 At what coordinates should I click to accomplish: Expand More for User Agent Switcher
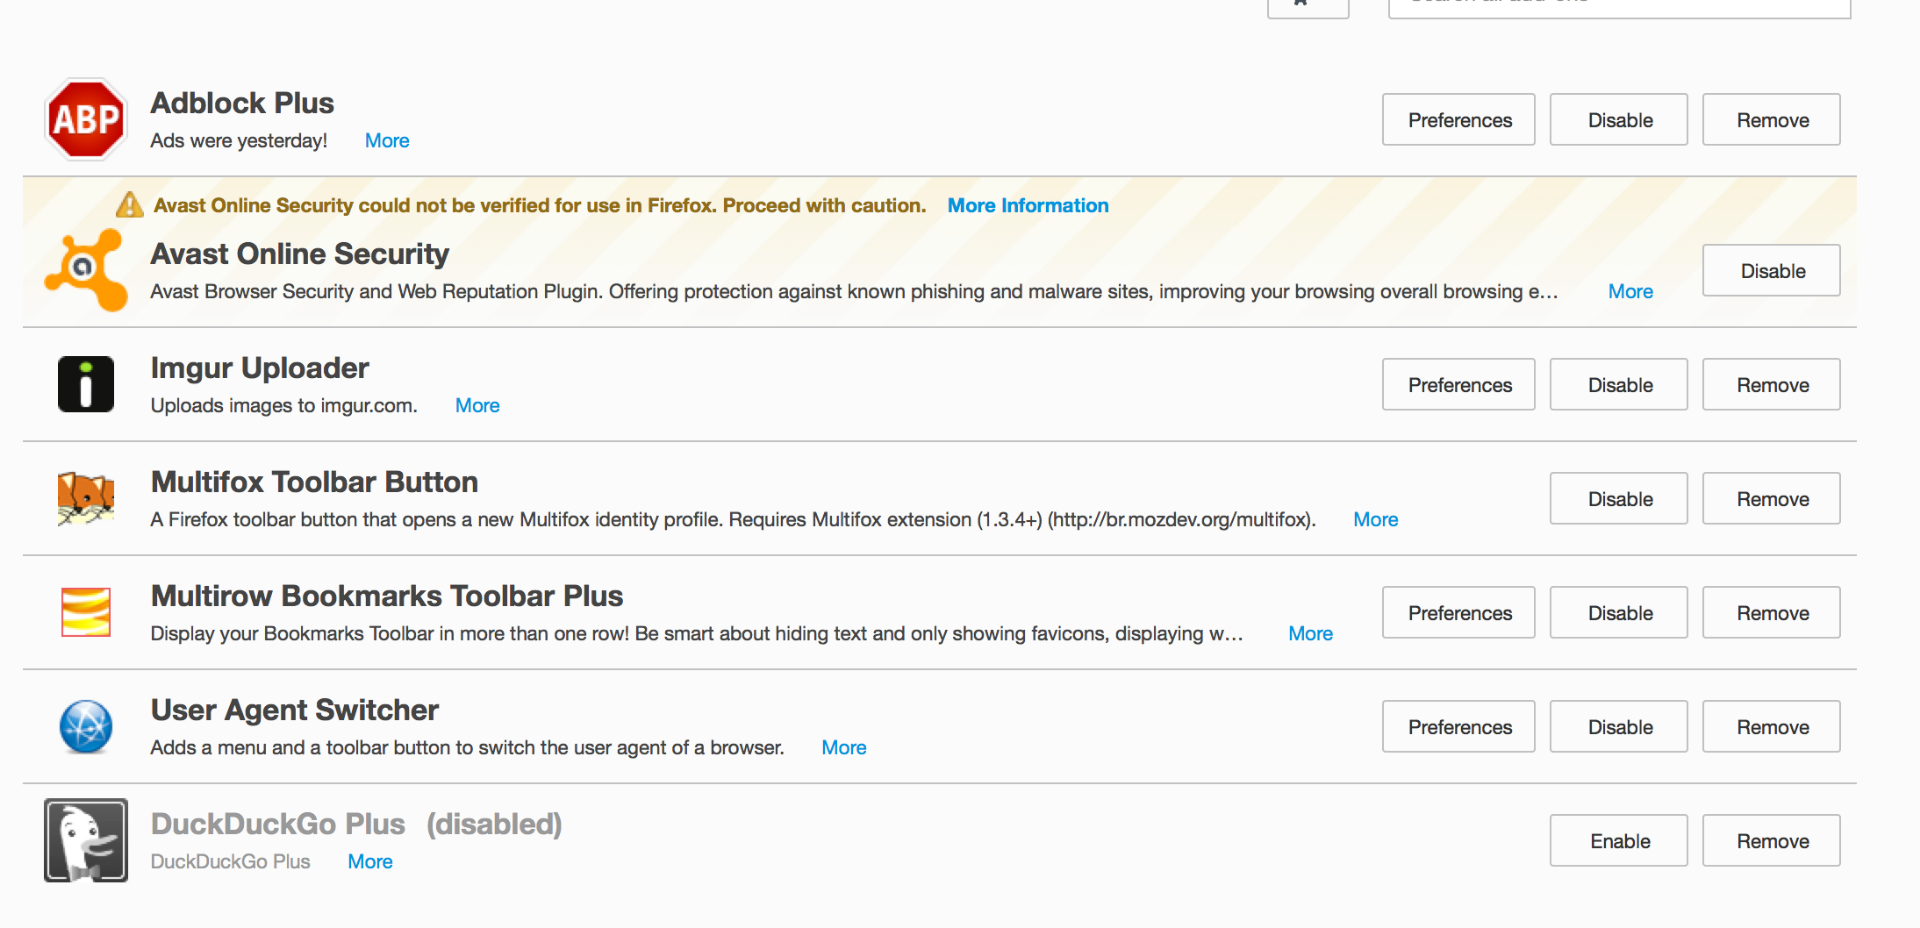[843, 748]
